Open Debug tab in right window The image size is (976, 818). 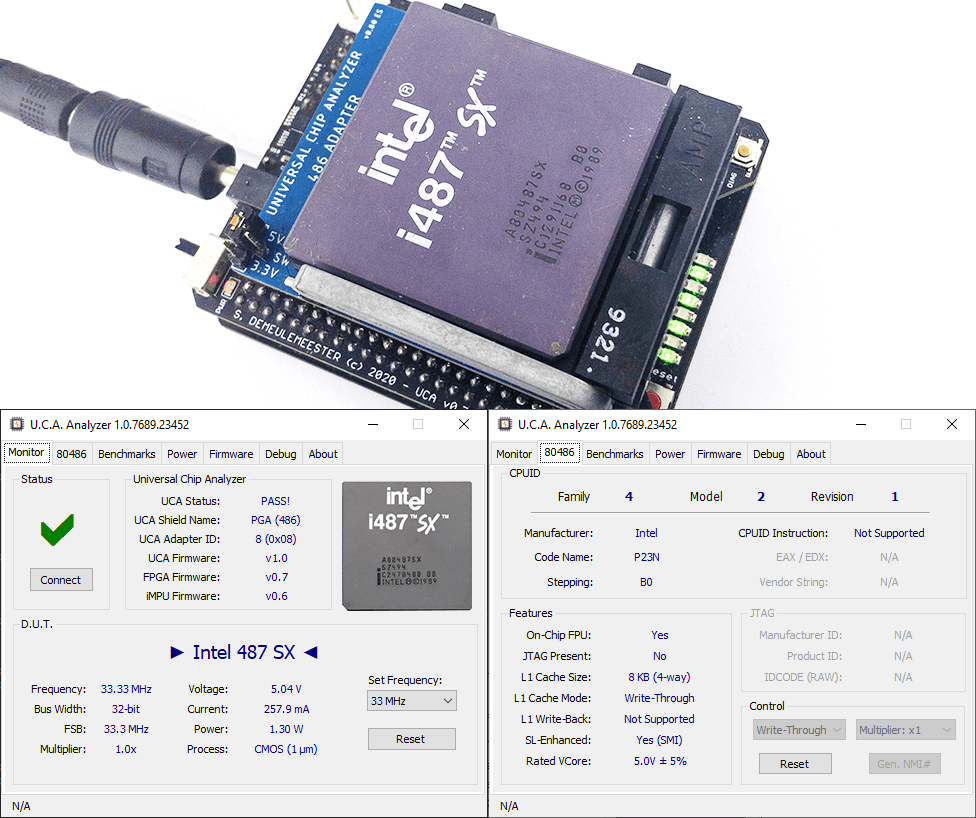tap(769, 454)
